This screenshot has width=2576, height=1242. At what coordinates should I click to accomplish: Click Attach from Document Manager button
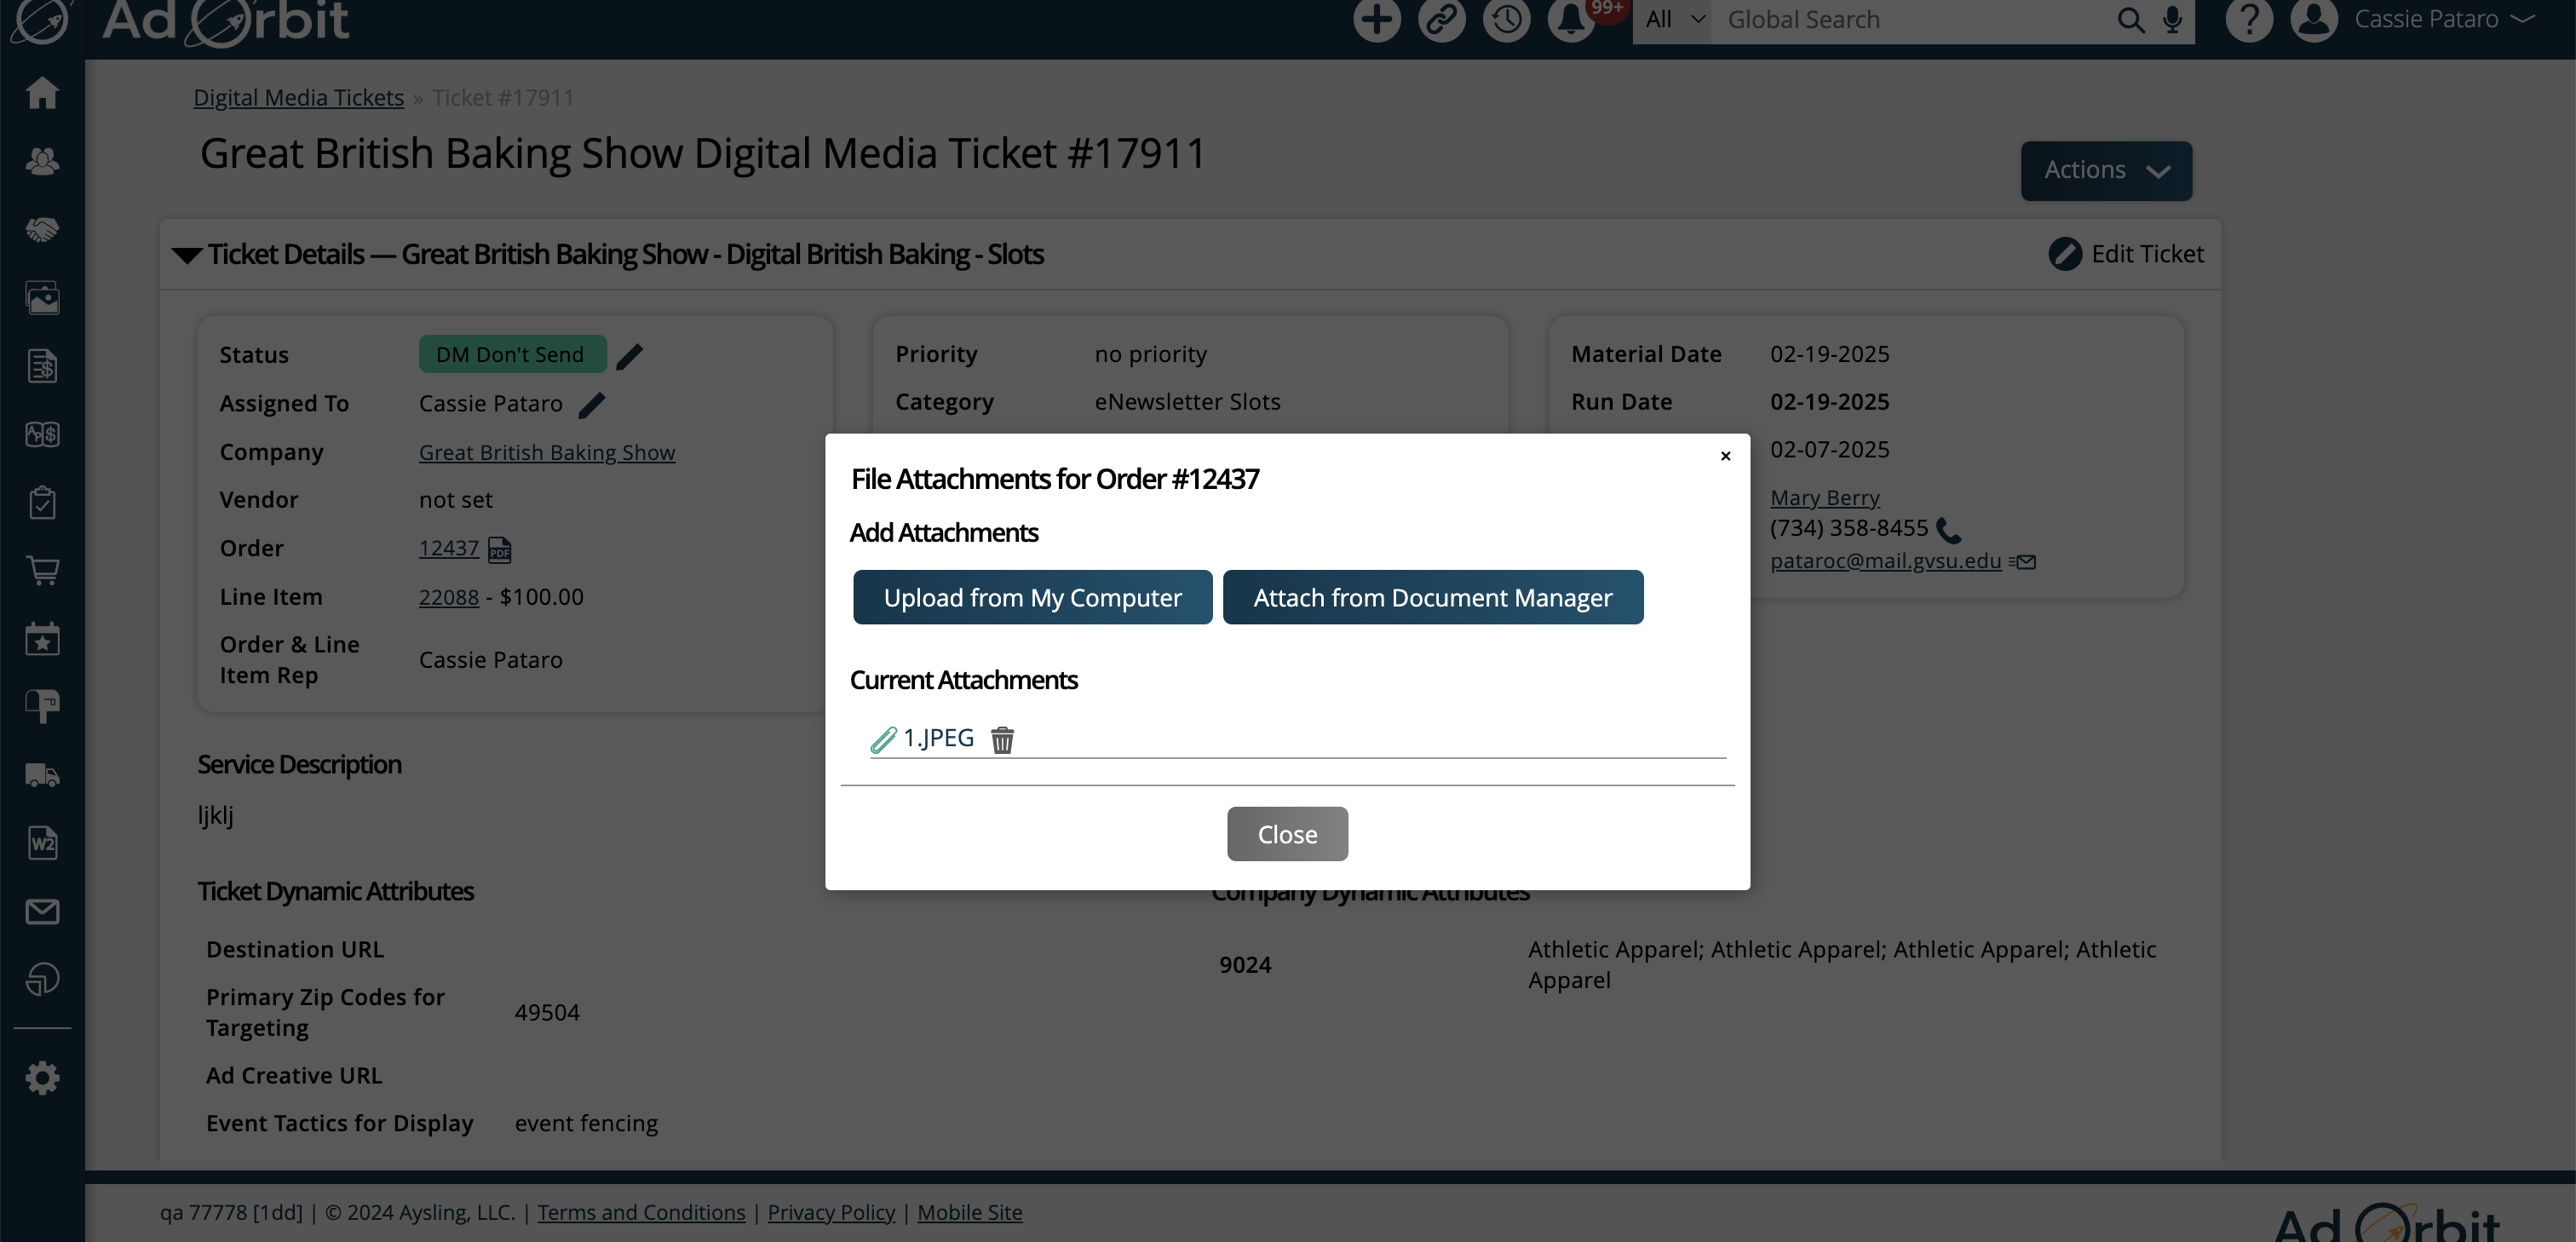click(1433, 596)
